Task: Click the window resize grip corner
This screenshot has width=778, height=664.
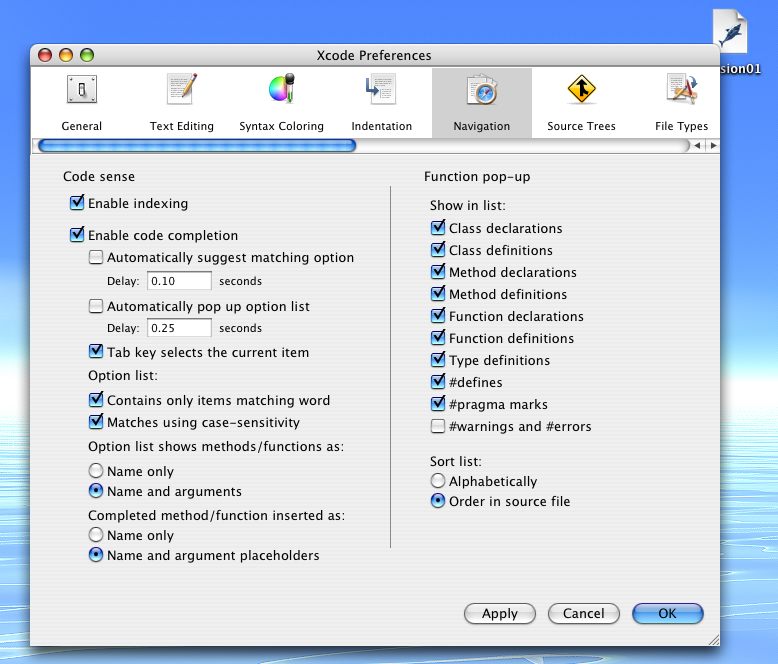Action: [x=713, y=640]
